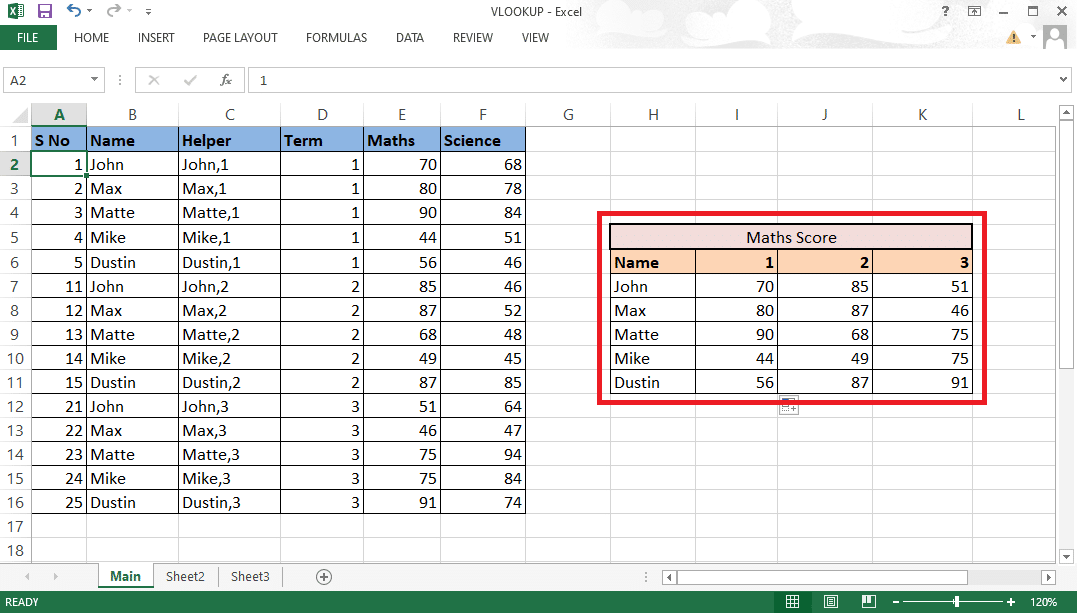Open Ribbon Display Options icon

[974, 11]
